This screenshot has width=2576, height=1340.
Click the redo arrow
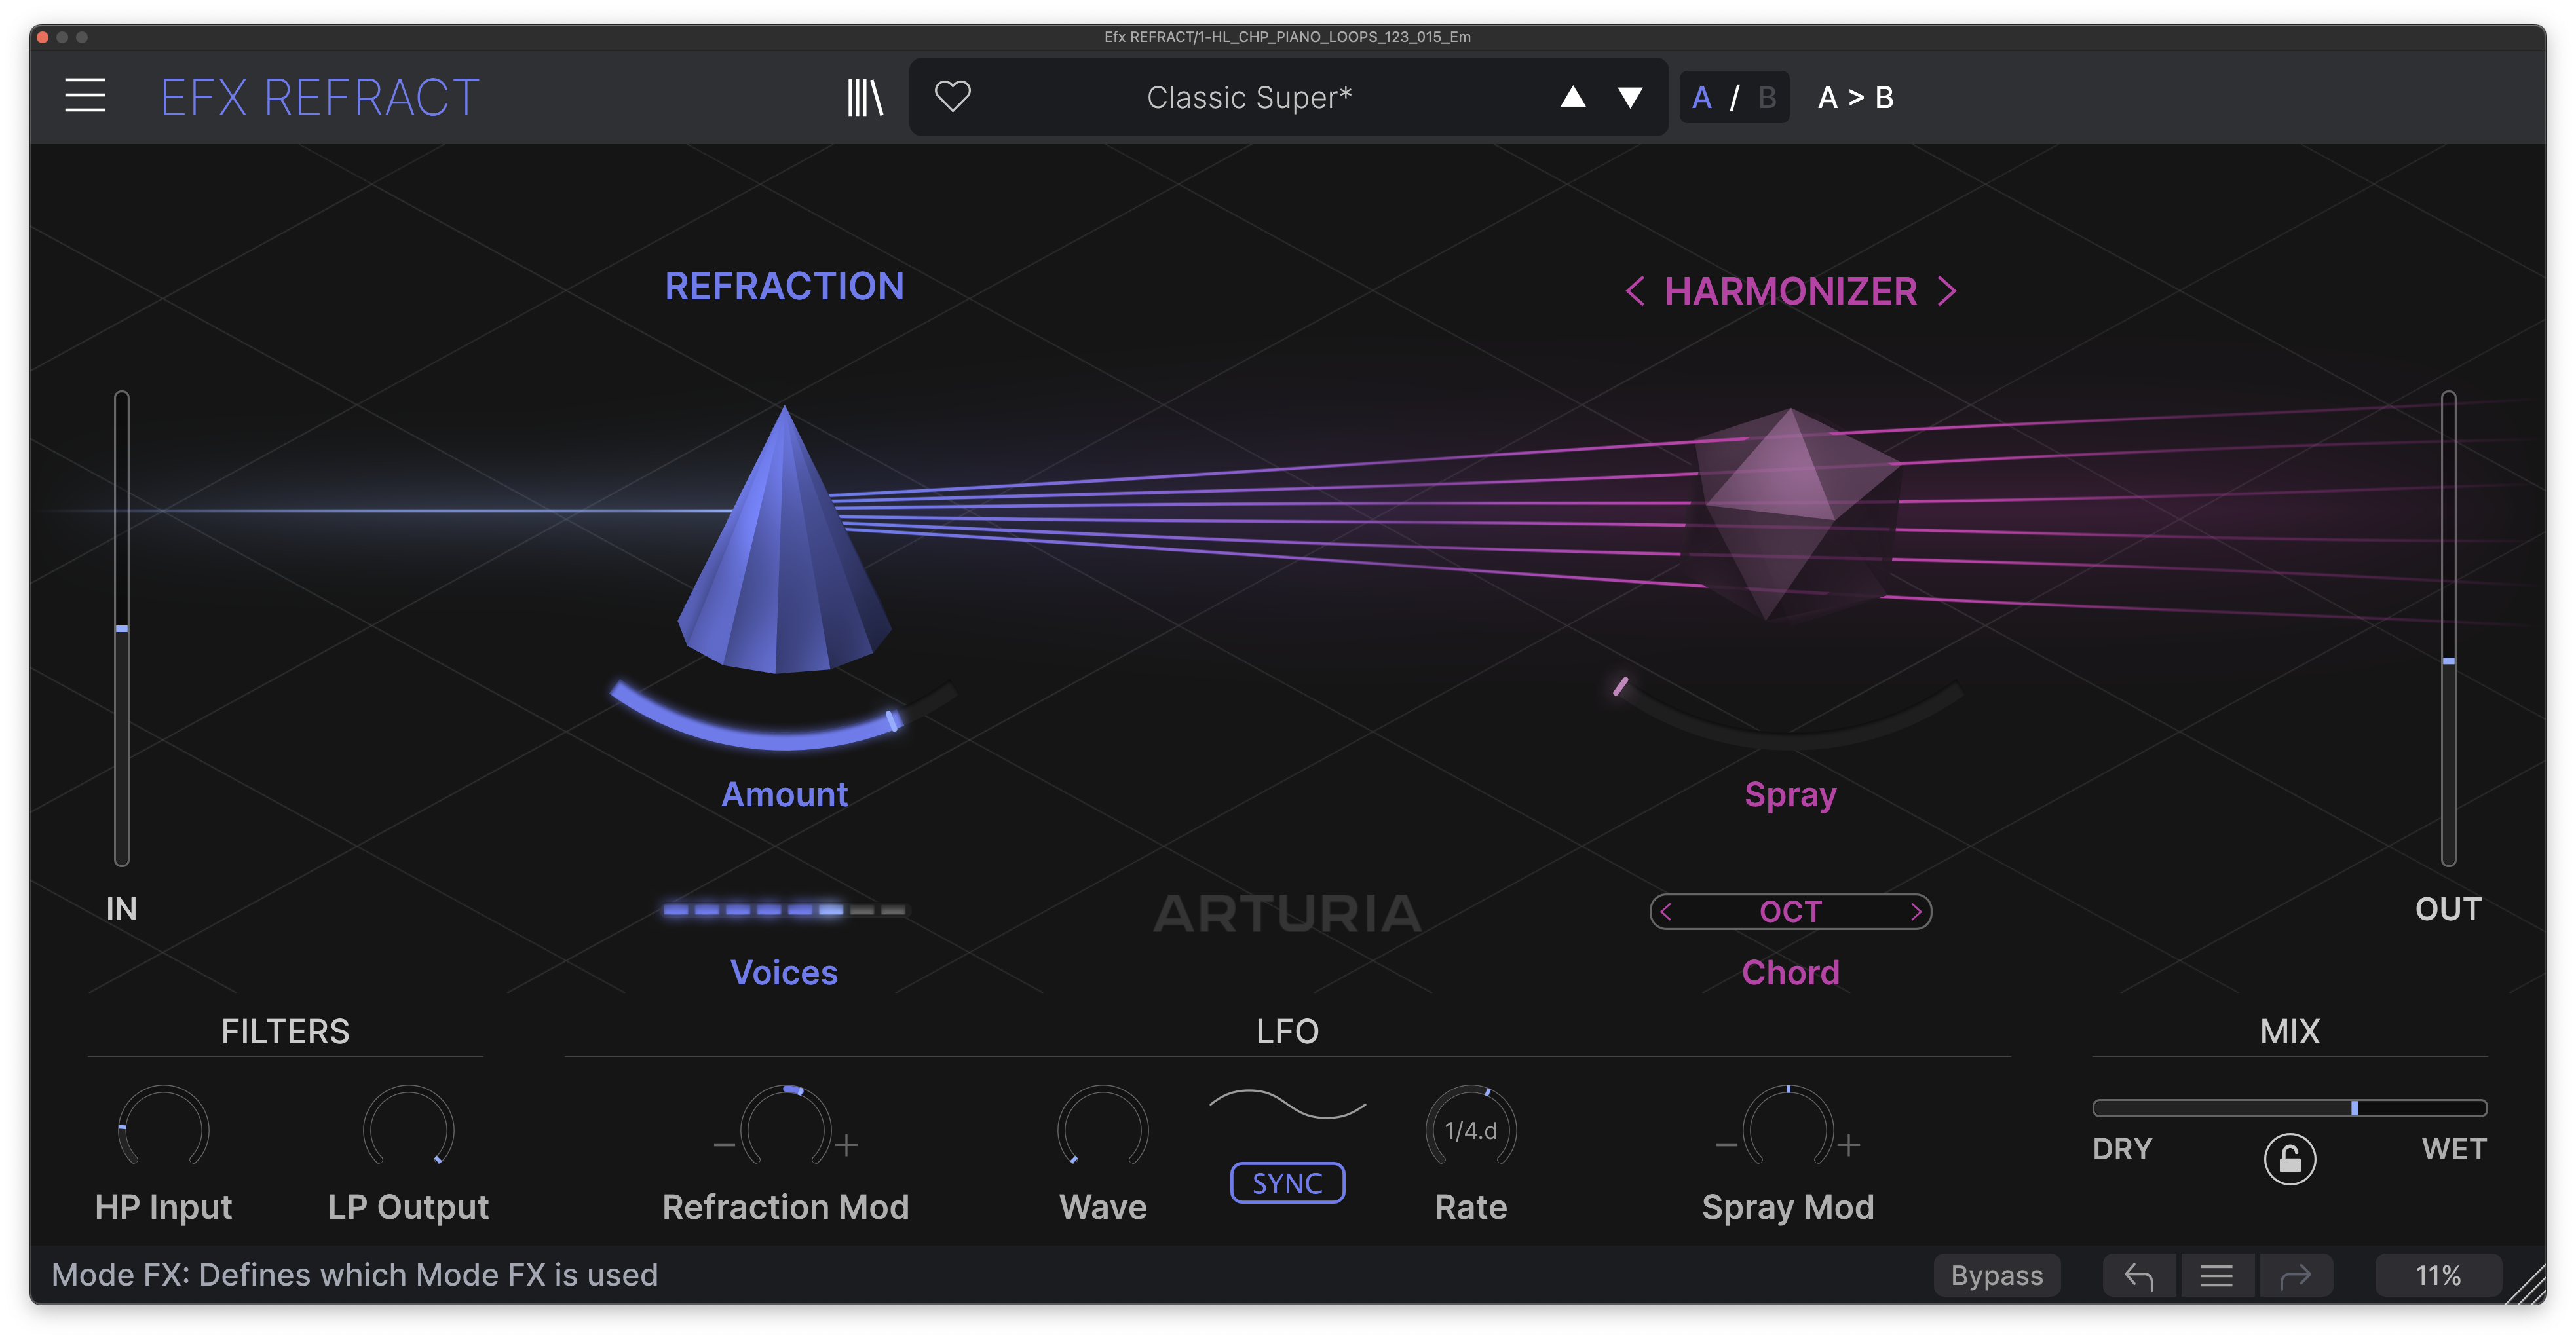[2295, 1275]
